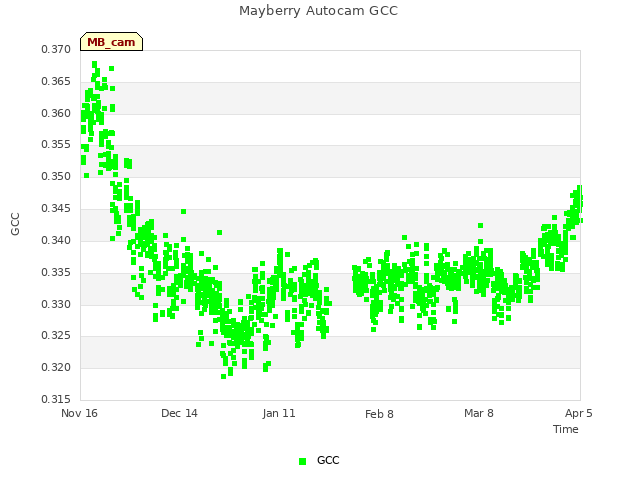
Task: Click the vertical GCC axis title
Action: [x=15, y=224]
